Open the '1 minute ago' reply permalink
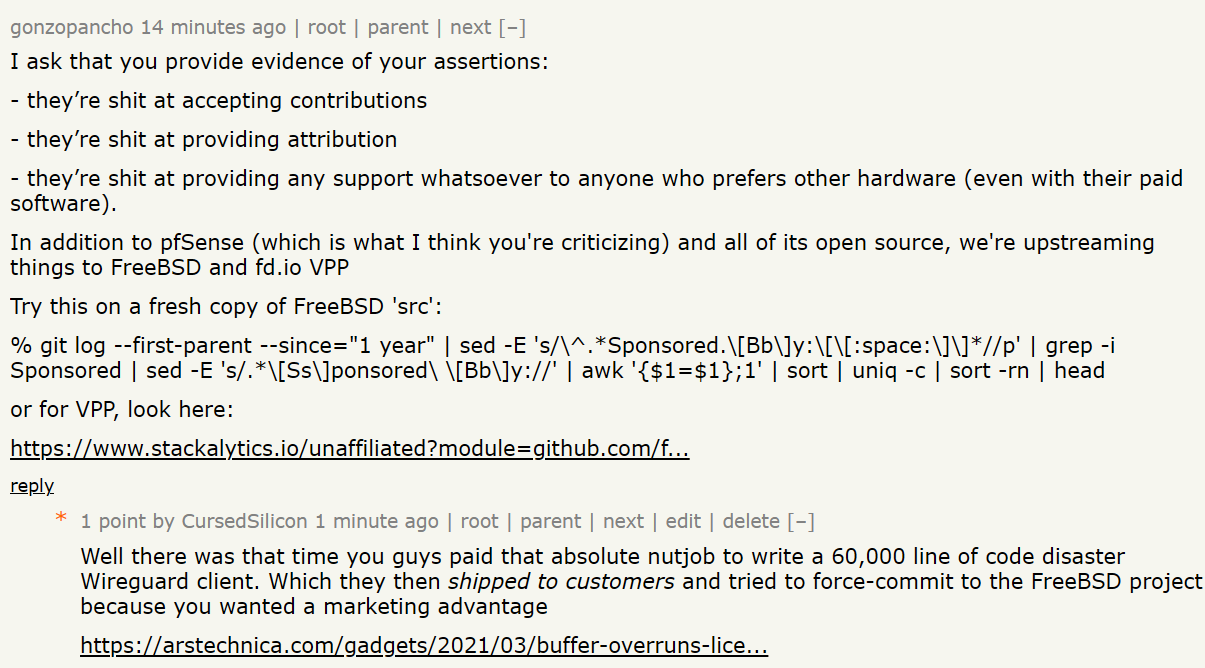Image resolution: width=1205 pixels, height=668 pixels. pyautogui.click(x=377, y=521)
